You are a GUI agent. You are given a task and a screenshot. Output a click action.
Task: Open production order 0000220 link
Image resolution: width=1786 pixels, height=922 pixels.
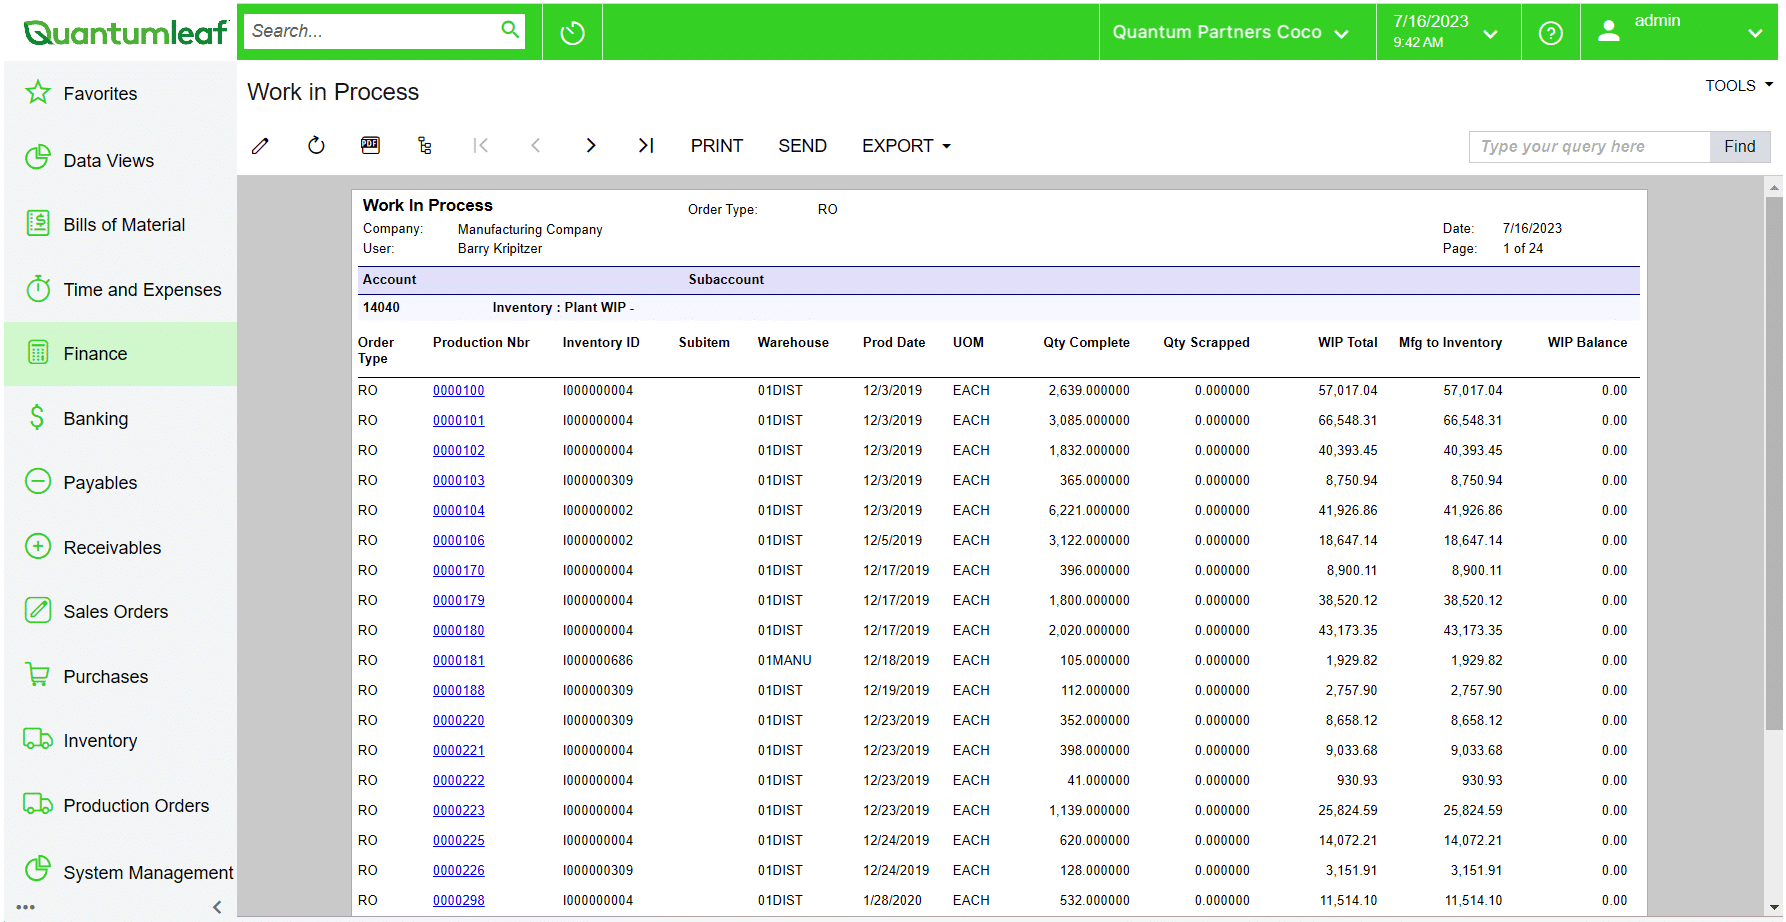point(458,720)
